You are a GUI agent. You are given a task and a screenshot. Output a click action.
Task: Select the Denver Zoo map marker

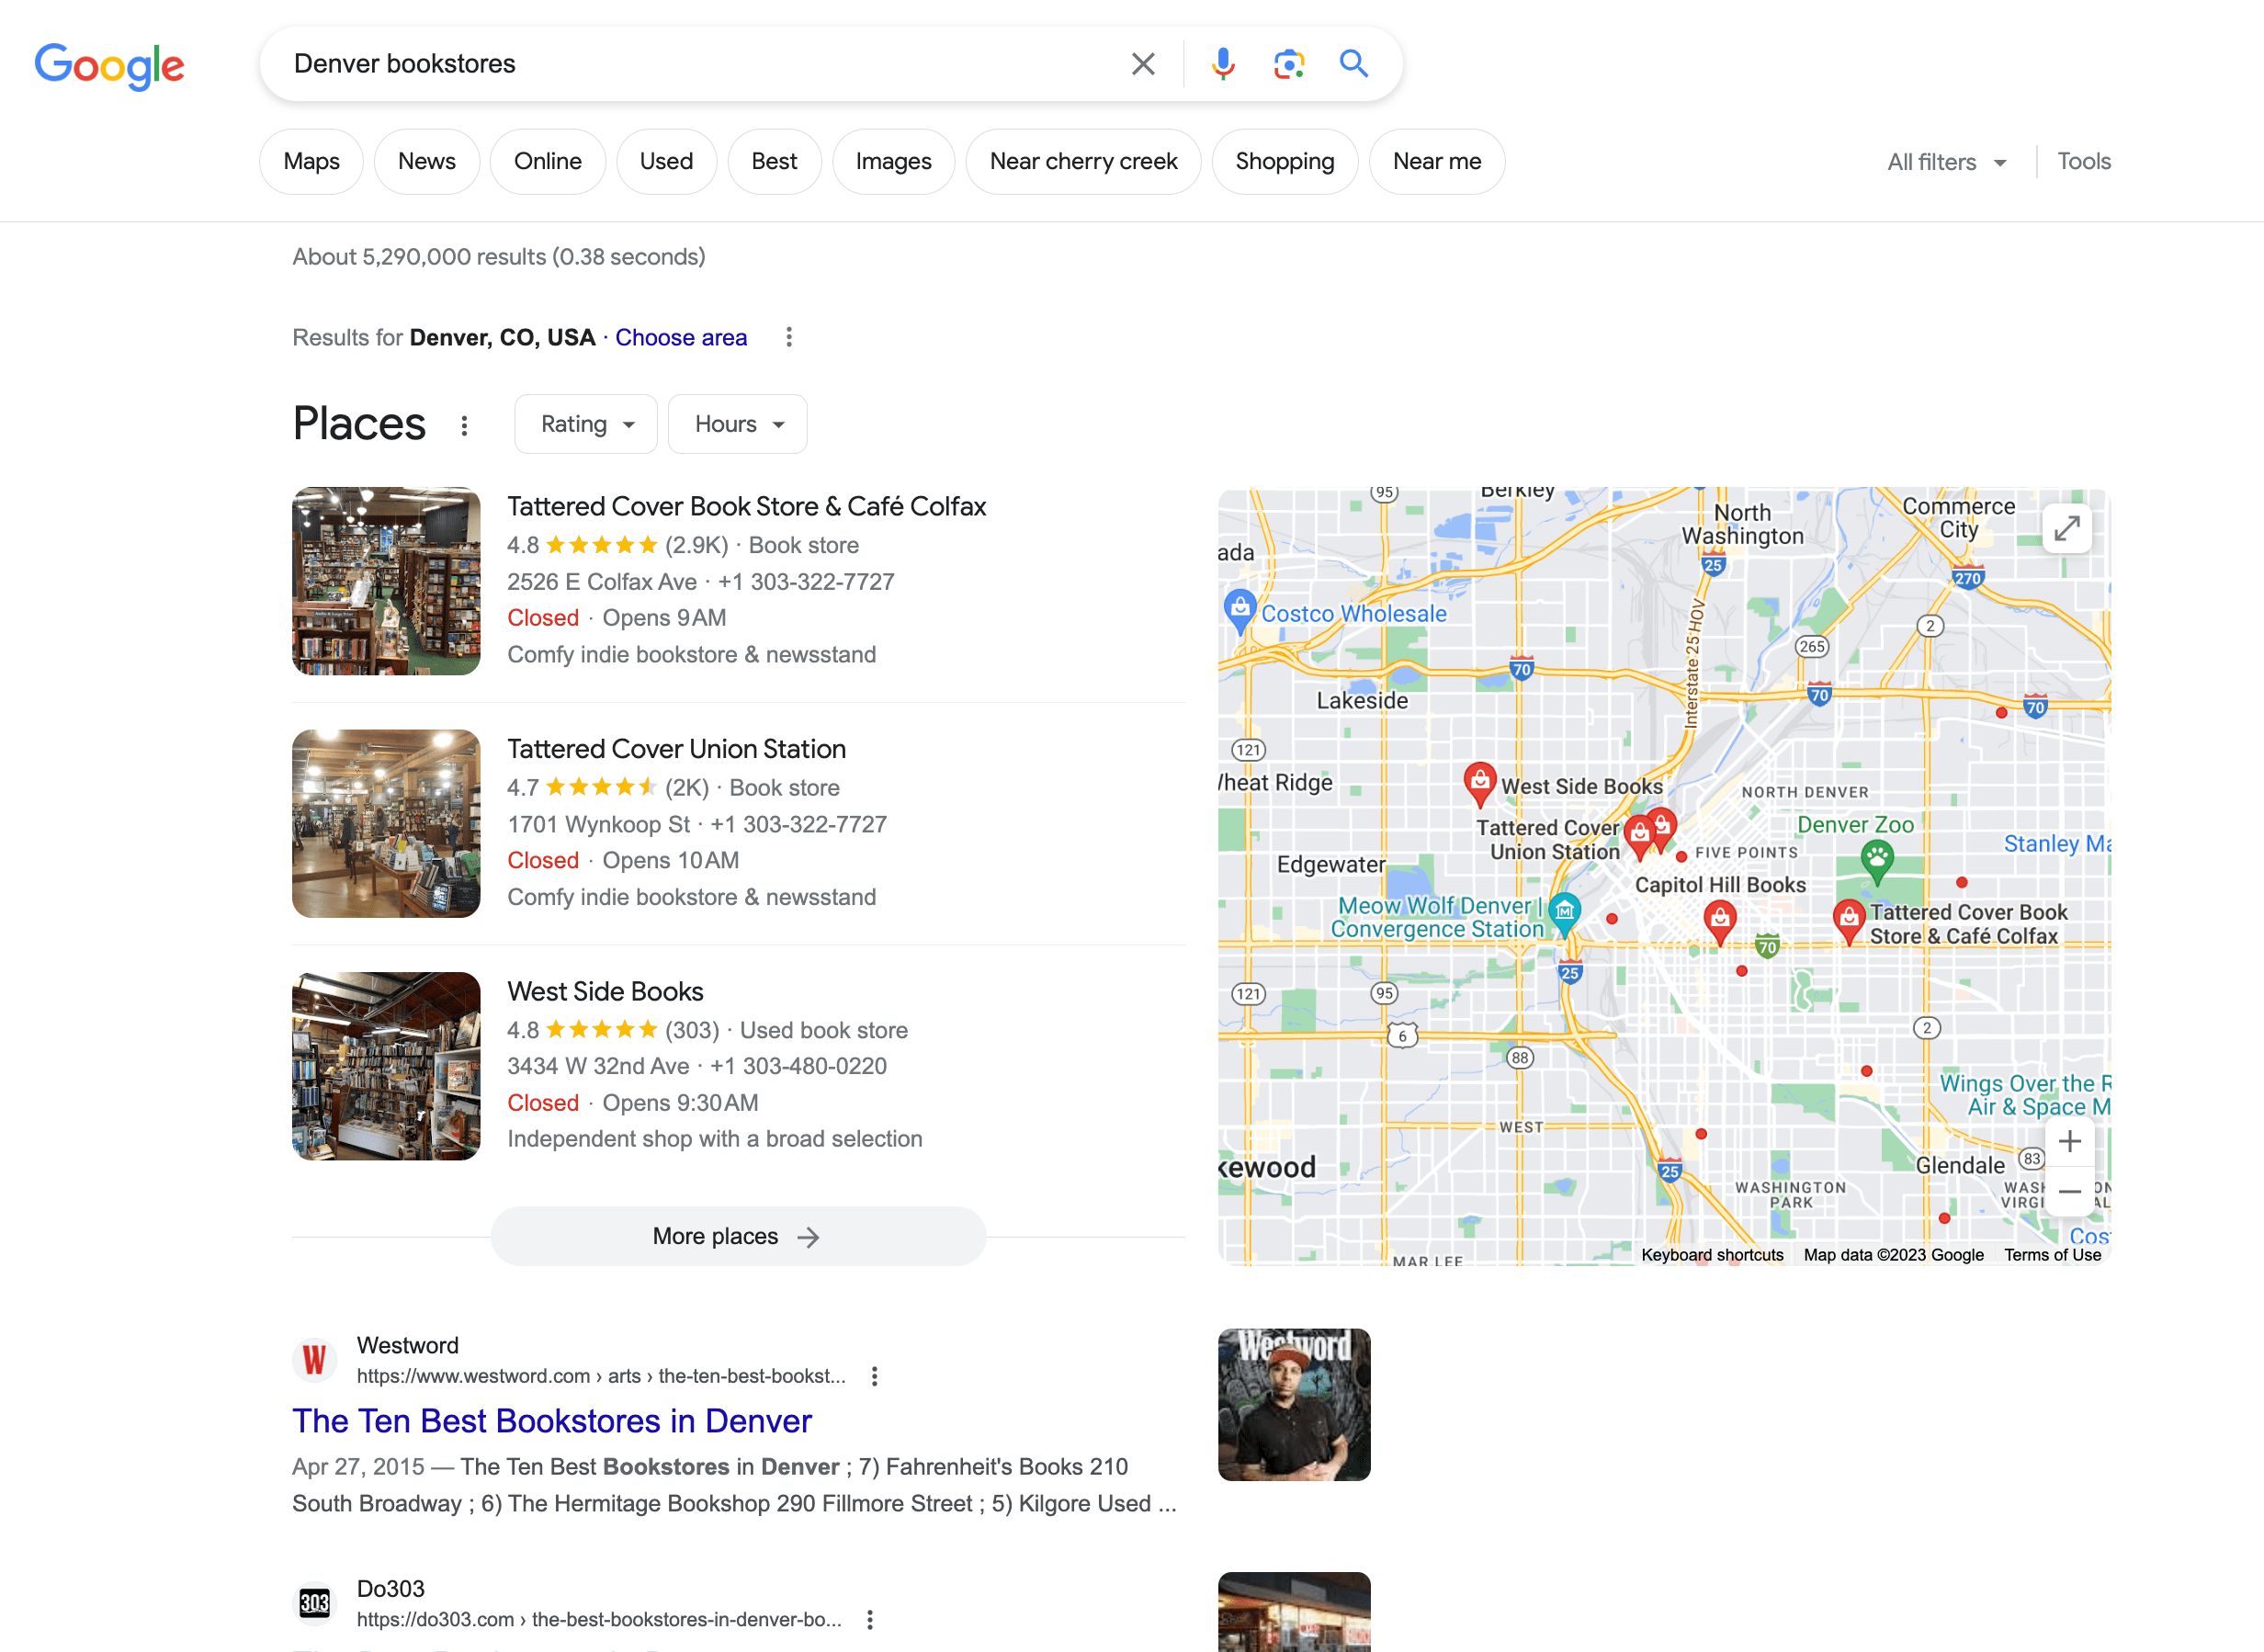point(1877,861)
